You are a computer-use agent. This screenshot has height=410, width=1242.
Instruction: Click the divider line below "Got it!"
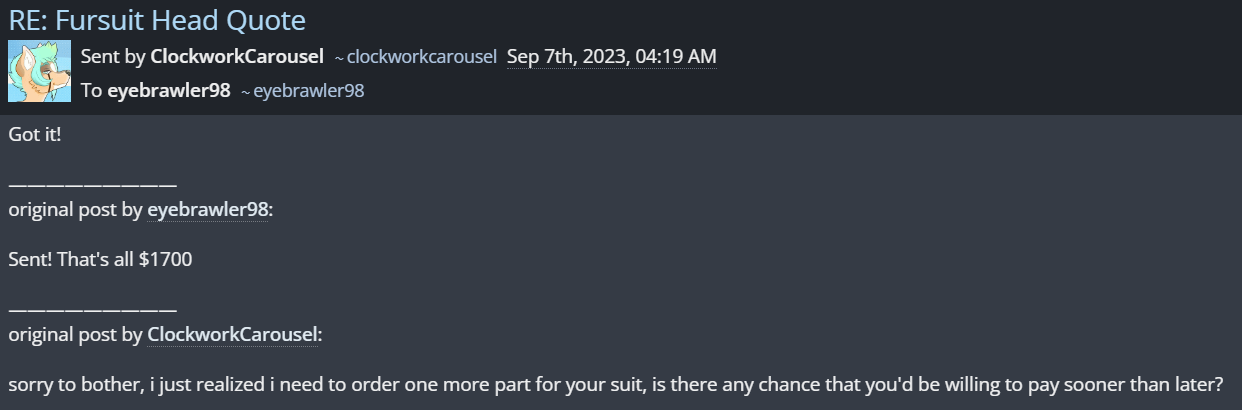click(x=93, y=185)
